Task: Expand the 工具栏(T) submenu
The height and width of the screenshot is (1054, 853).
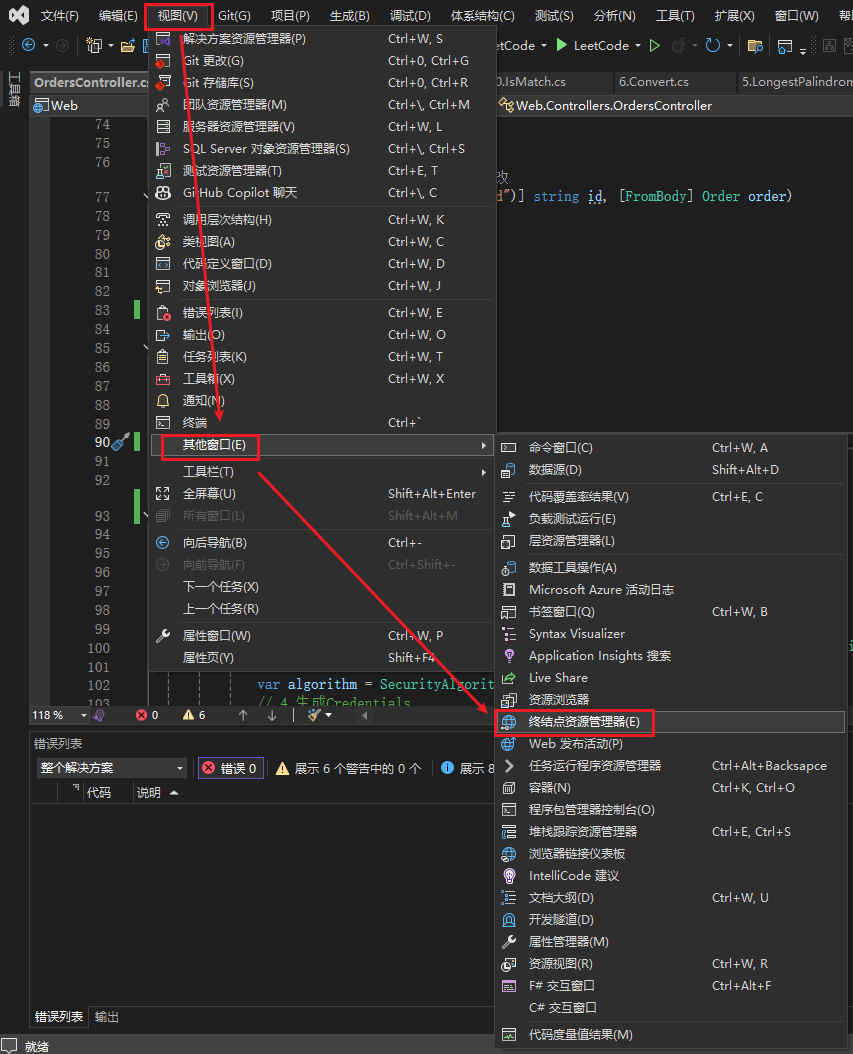Action: coord(322,472)
